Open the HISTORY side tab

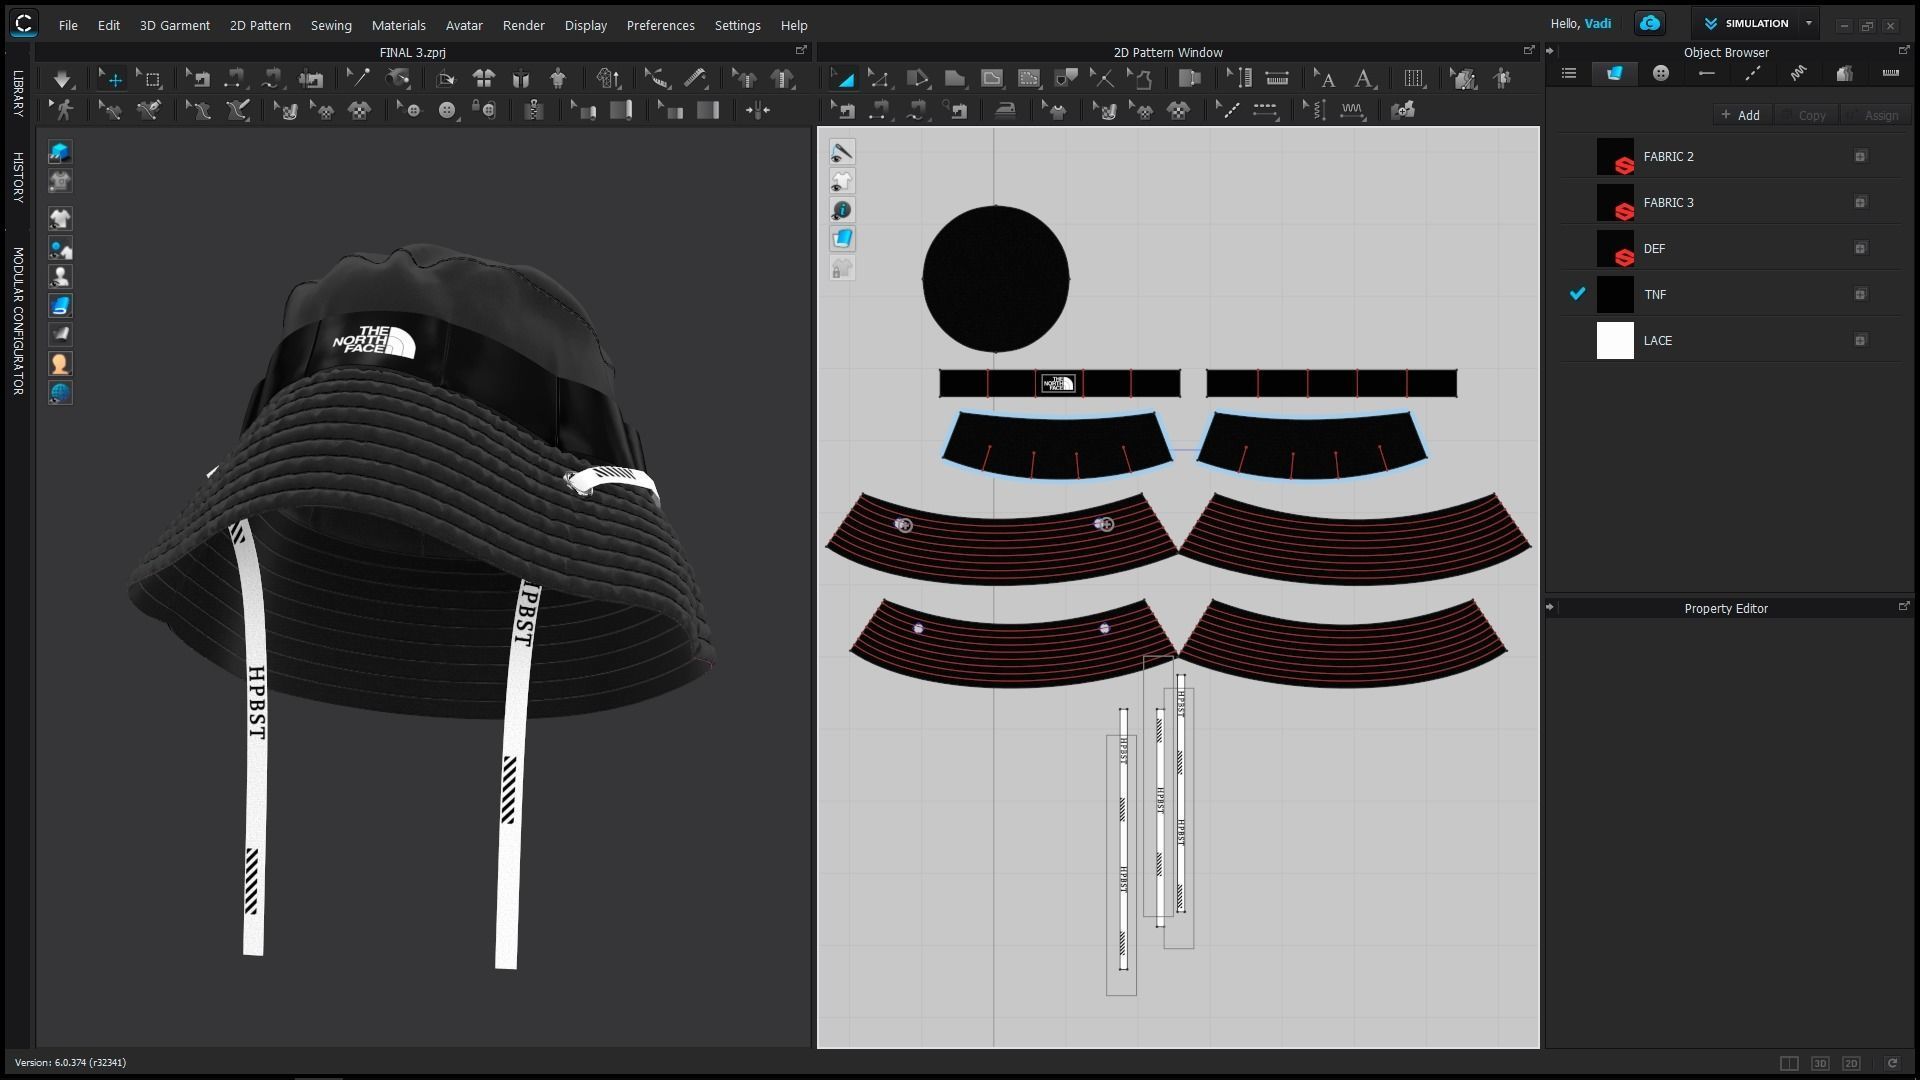[18, 177]
